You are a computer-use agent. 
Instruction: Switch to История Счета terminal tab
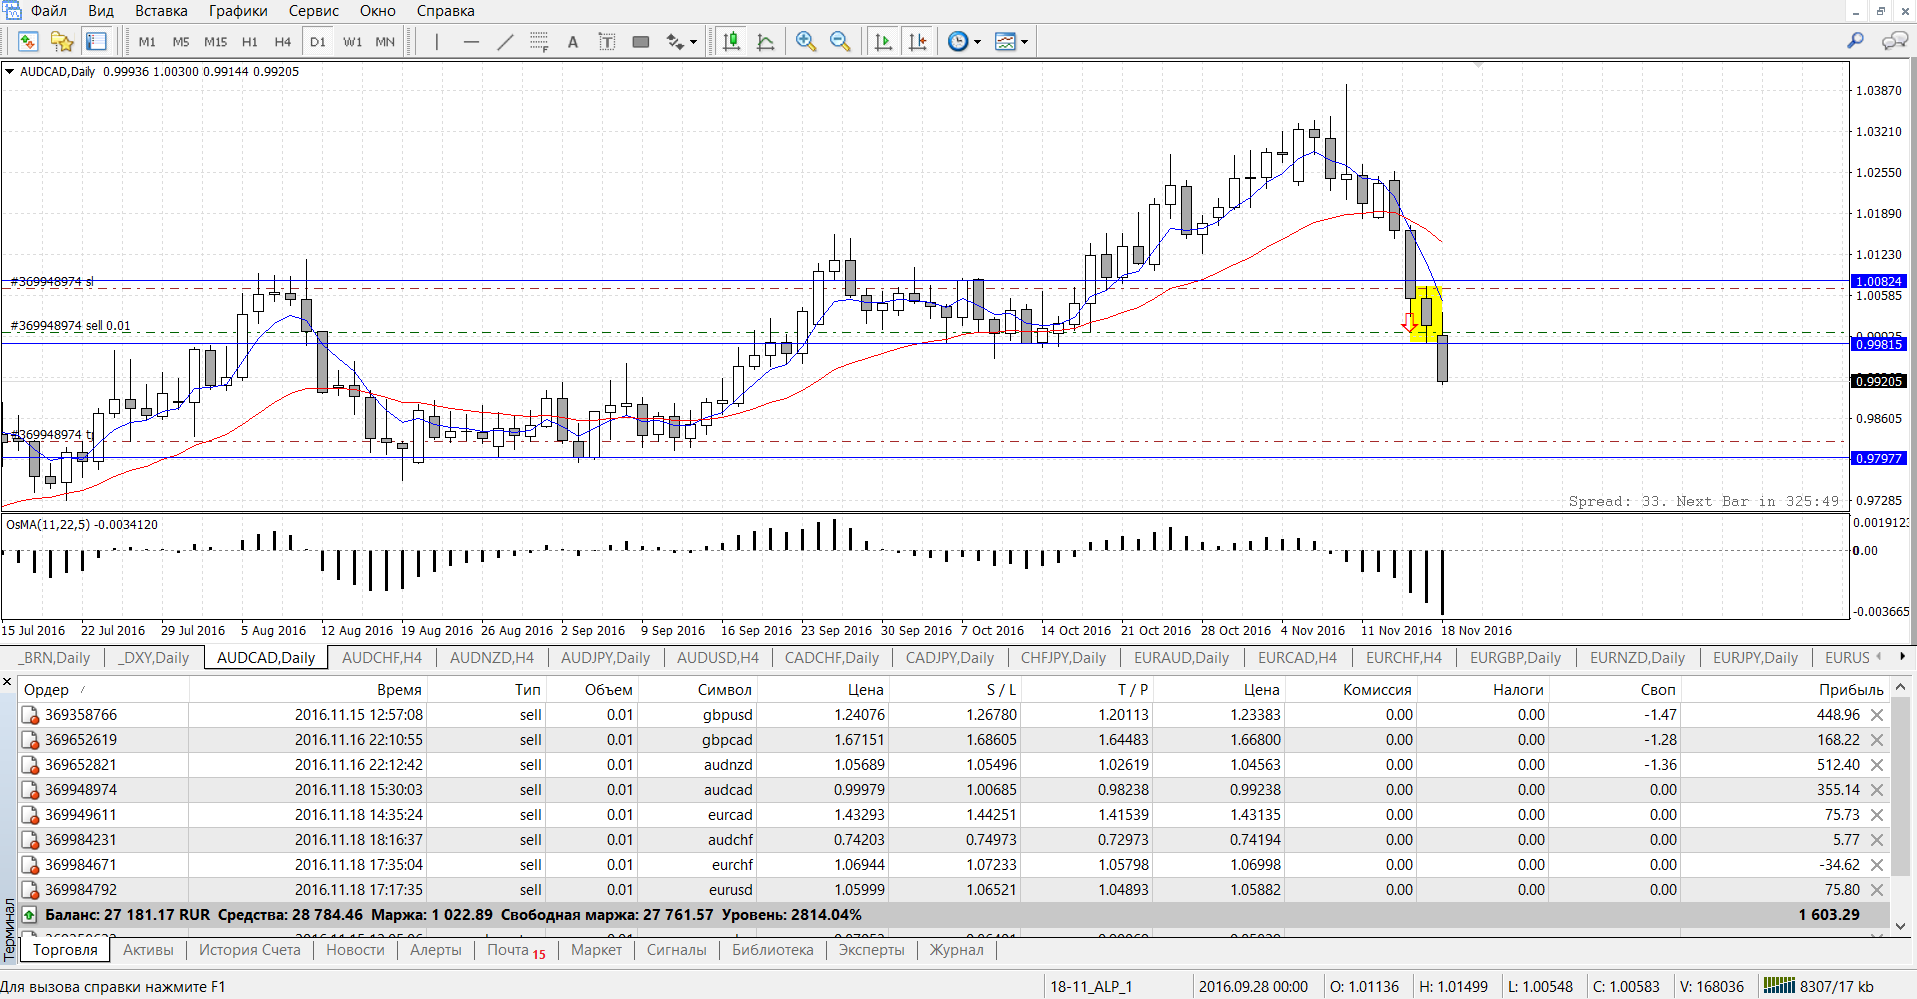click(249, 950)
